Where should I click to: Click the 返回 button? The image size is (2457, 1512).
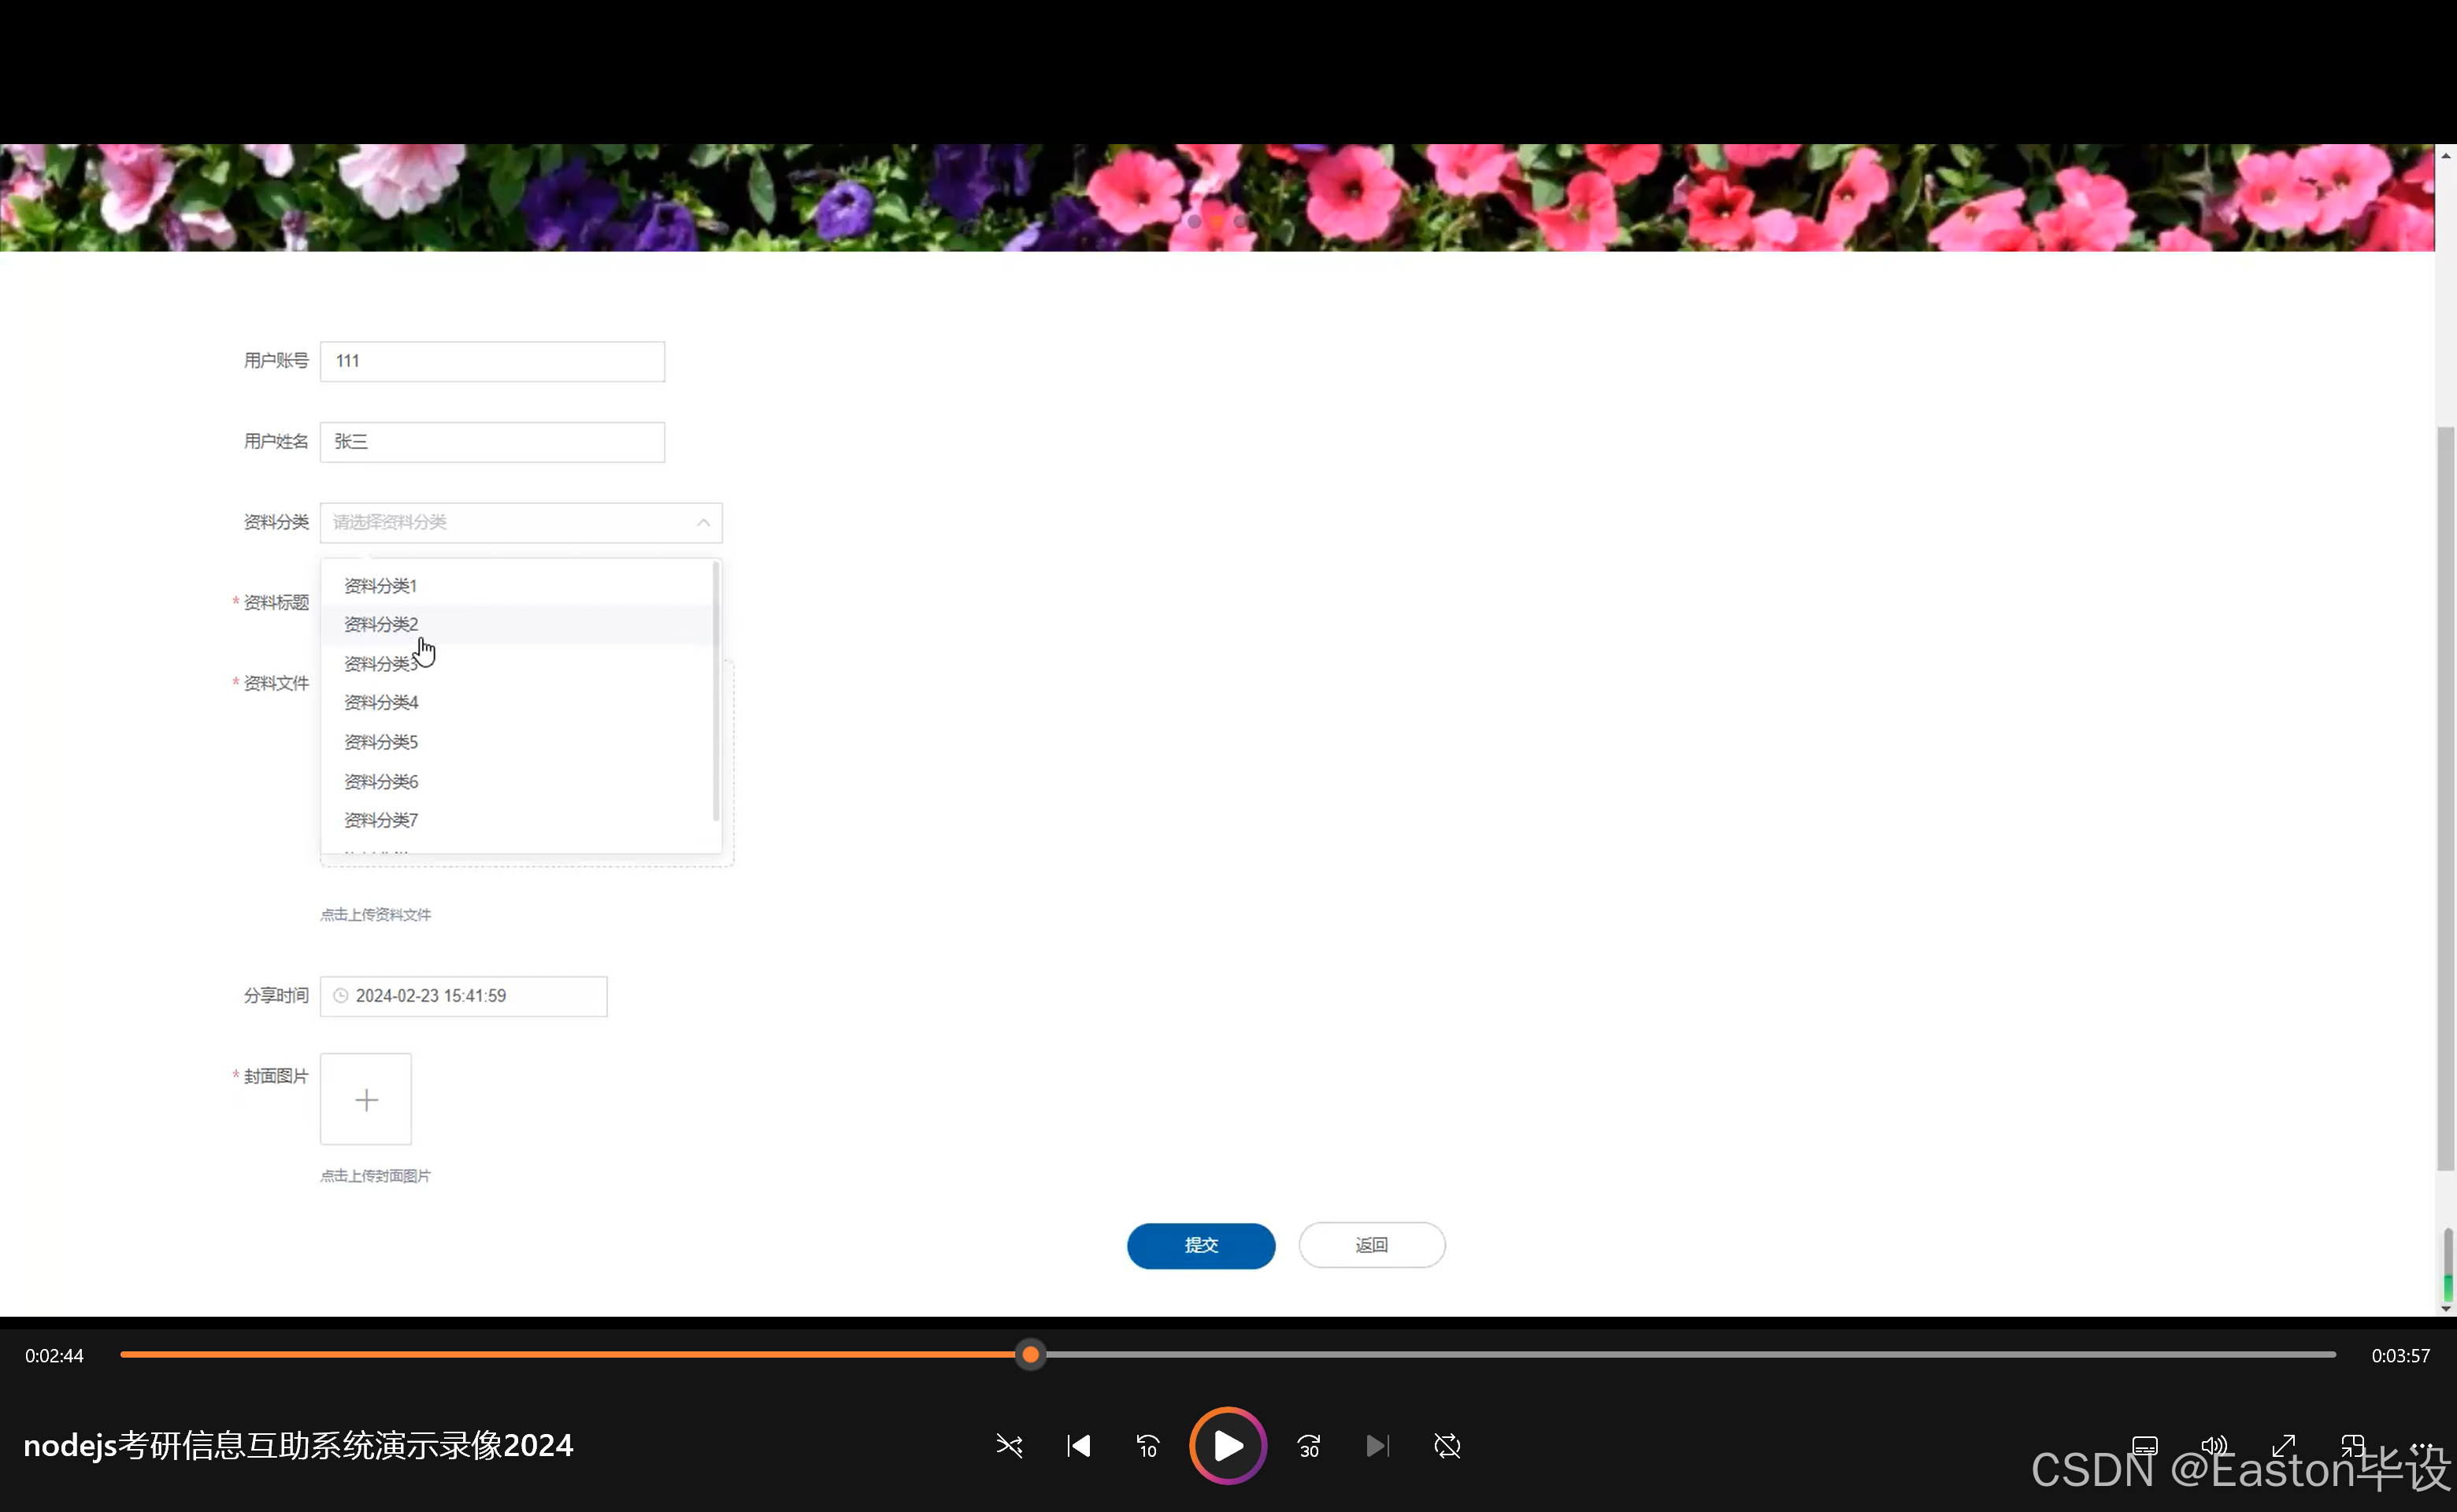pos(1371,1245)
